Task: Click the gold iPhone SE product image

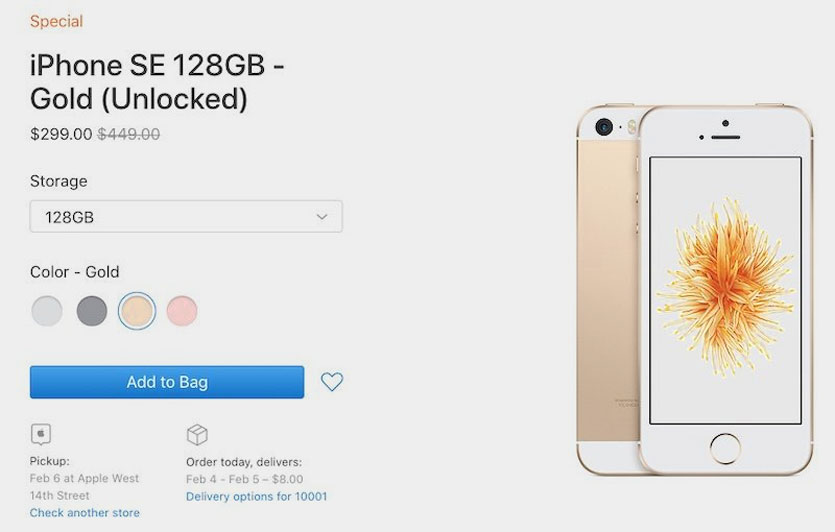Action: [x=694, y=290]
